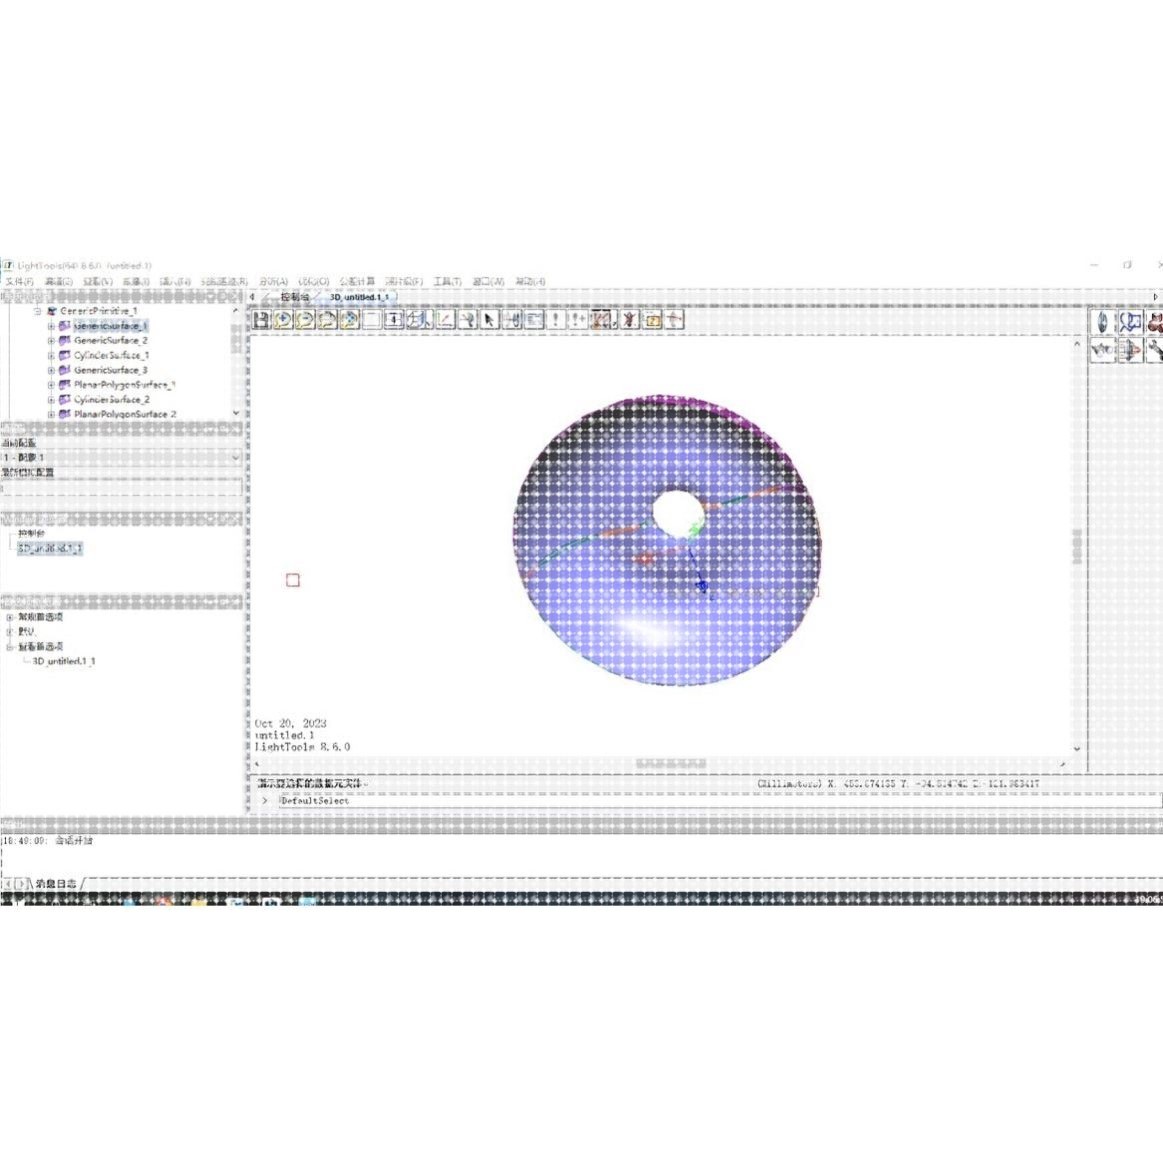Screen dimensions: 1163x1163
Task: Click the single exclamation mark toolbar icon
Action: pyautogui.click(x=555, y=320)
